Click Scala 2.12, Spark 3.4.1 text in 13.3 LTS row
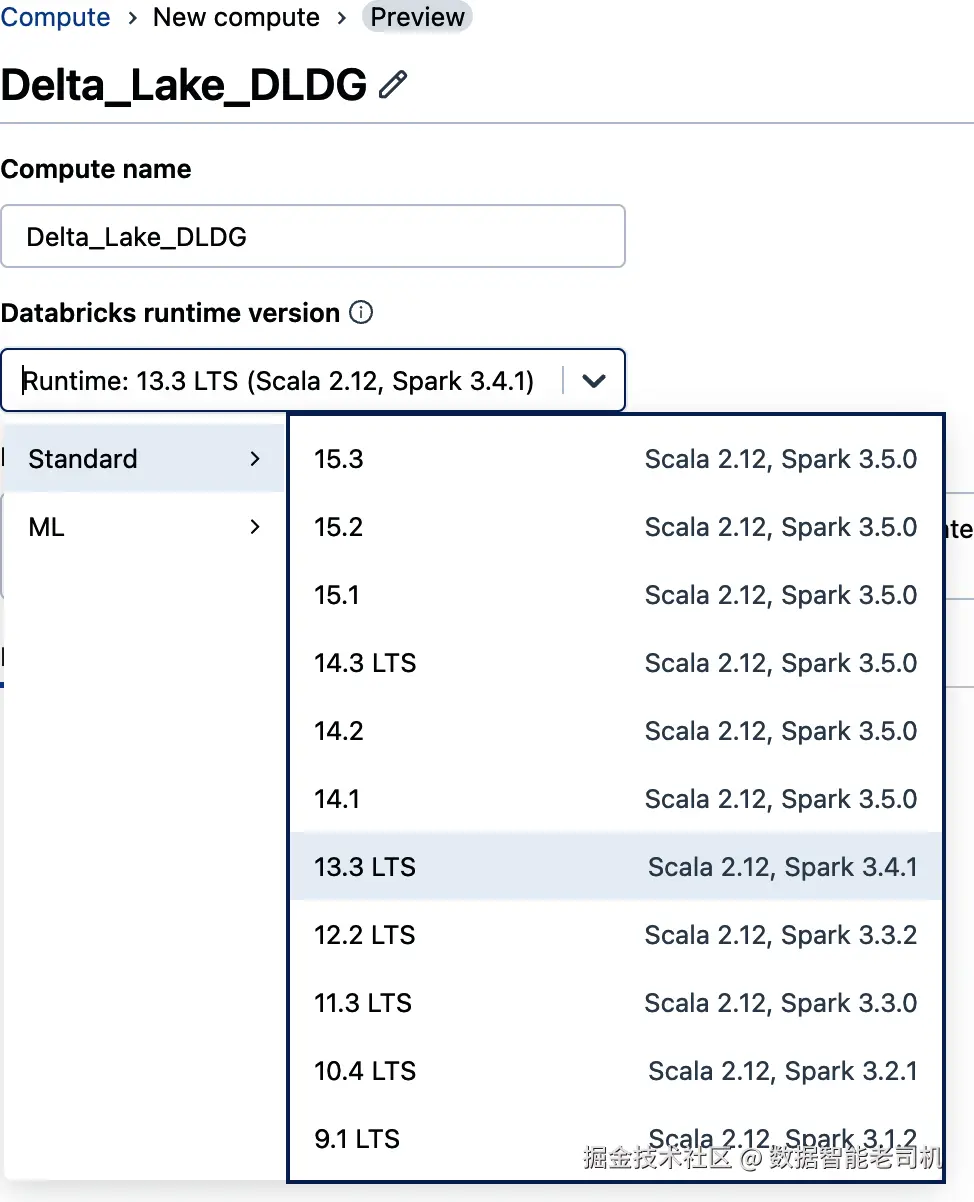The width and height of the screenshot is (974, 1202). tap(783, 867)
